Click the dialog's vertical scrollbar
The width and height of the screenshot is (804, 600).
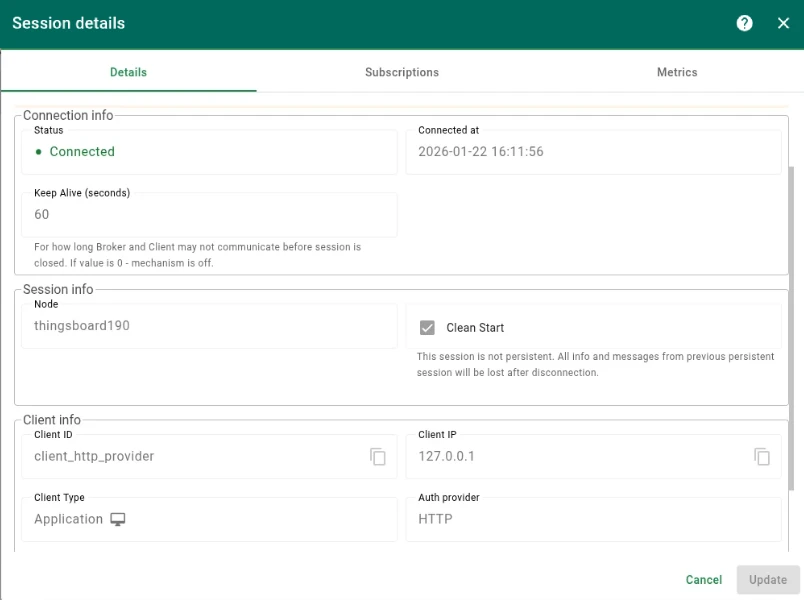[x=791, y=328]
